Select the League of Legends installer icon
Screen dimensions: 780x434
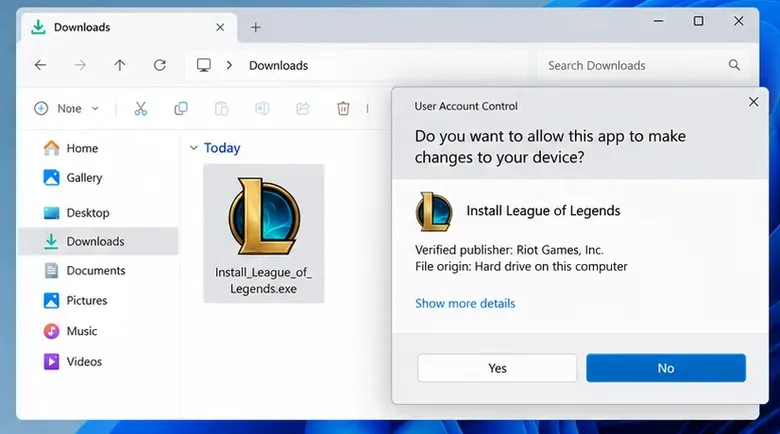[x=264, y=217]
